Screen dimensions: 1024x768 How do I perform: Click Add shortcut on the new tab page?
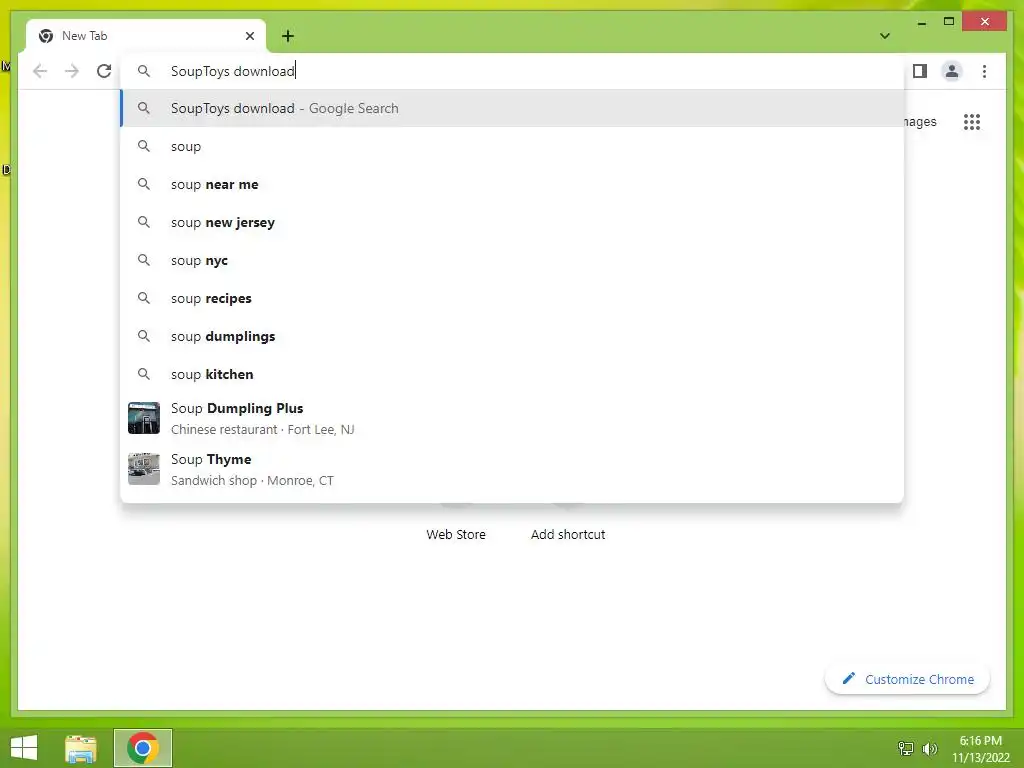coord(568,534)
